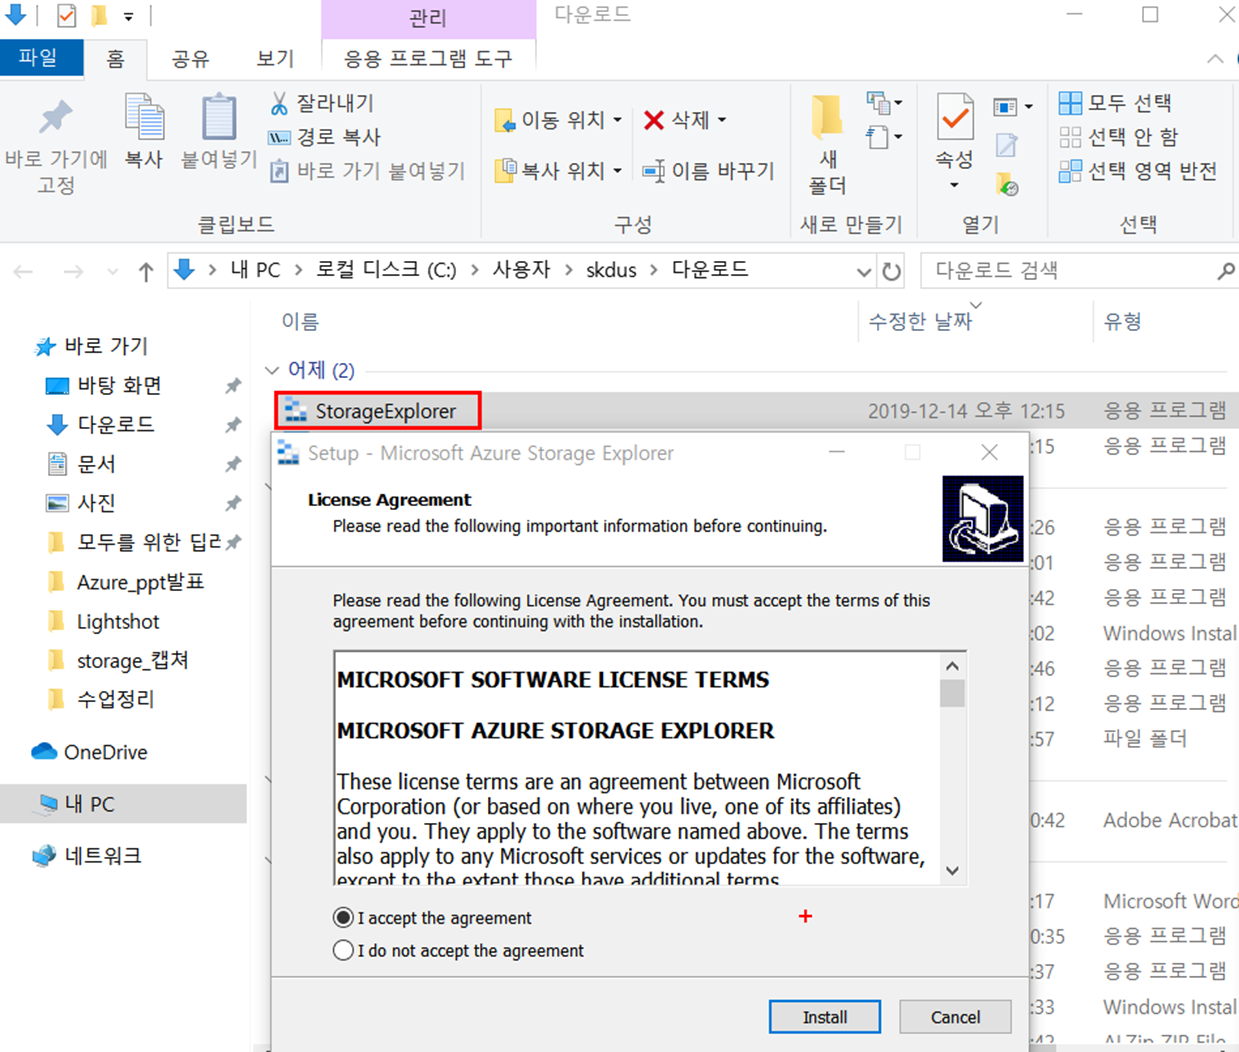The image size is (1239, 1052).
Task: Choose Copy path (경로 복사)
Action: pyautogui.click(x=325, y=137)
